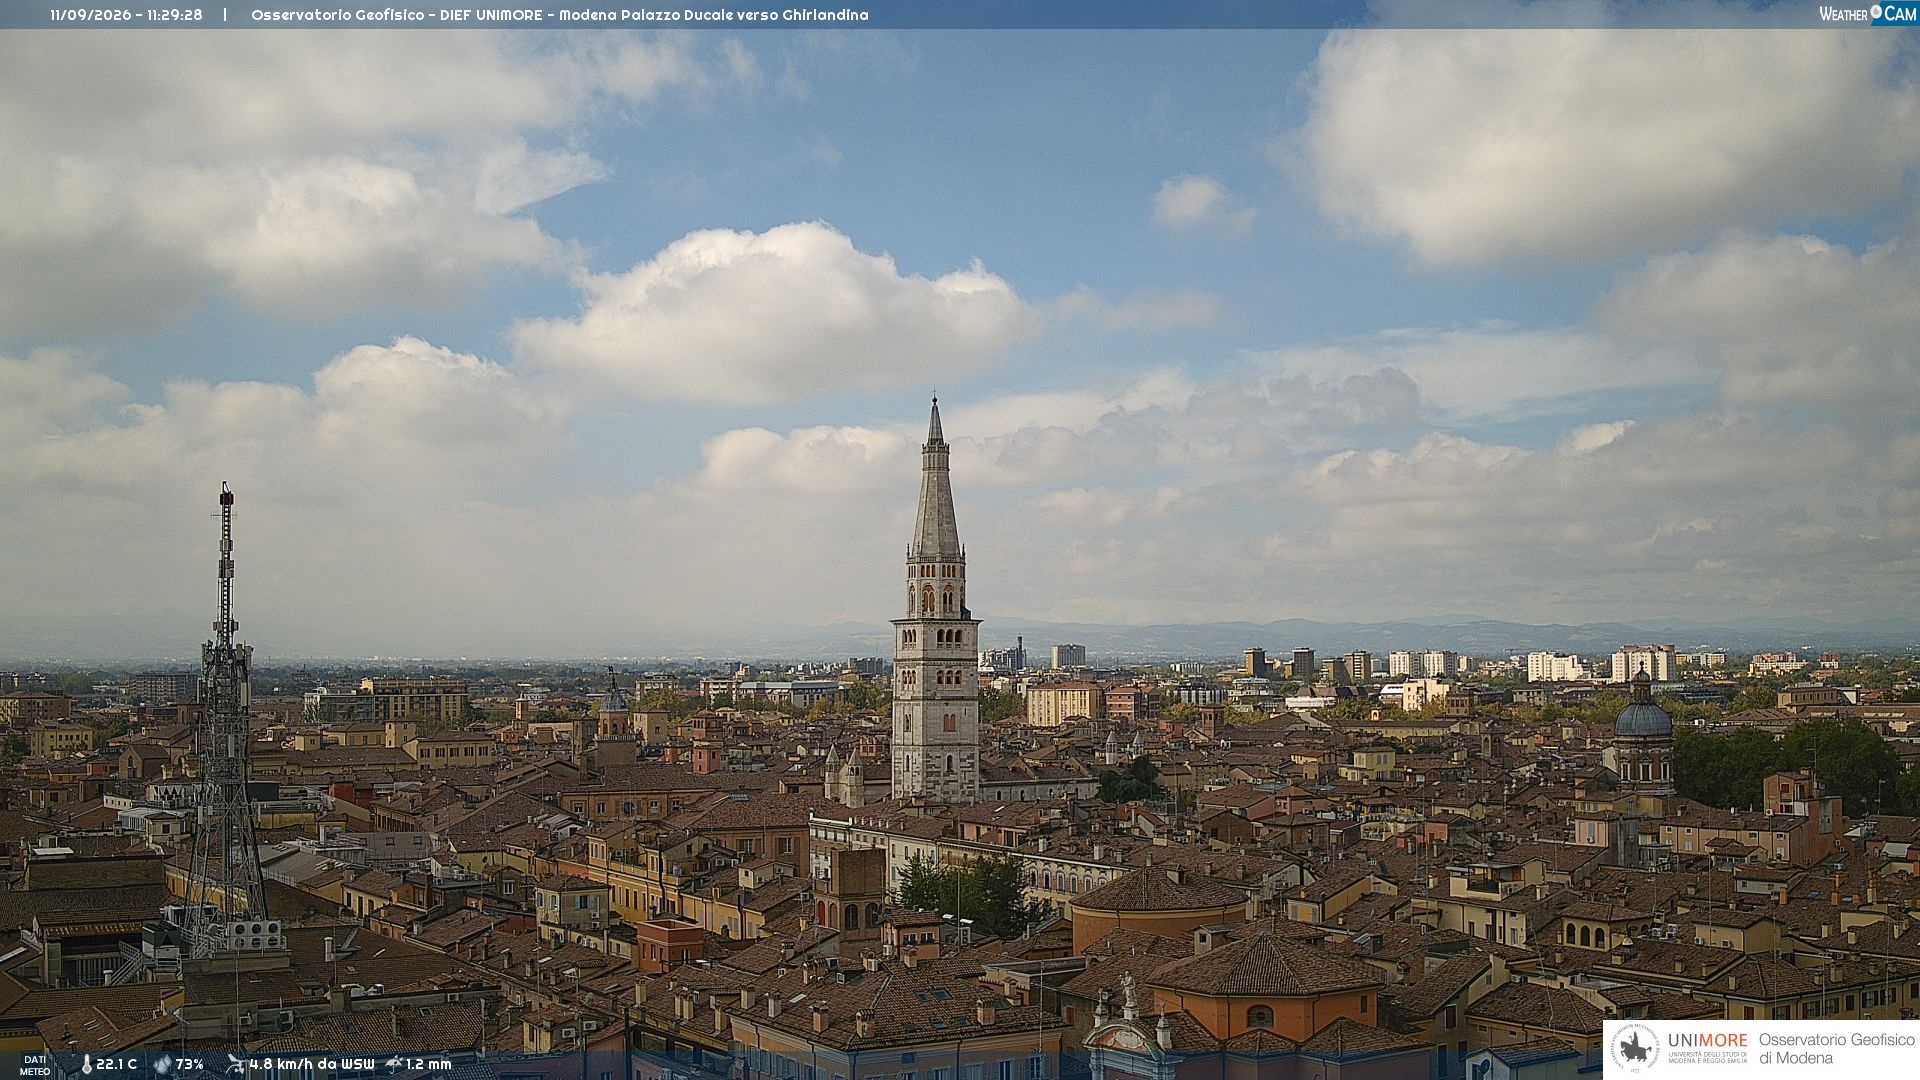1920x1080 pixels.
Task: Select the 73% humidity reading
Action: point(189,1065)
